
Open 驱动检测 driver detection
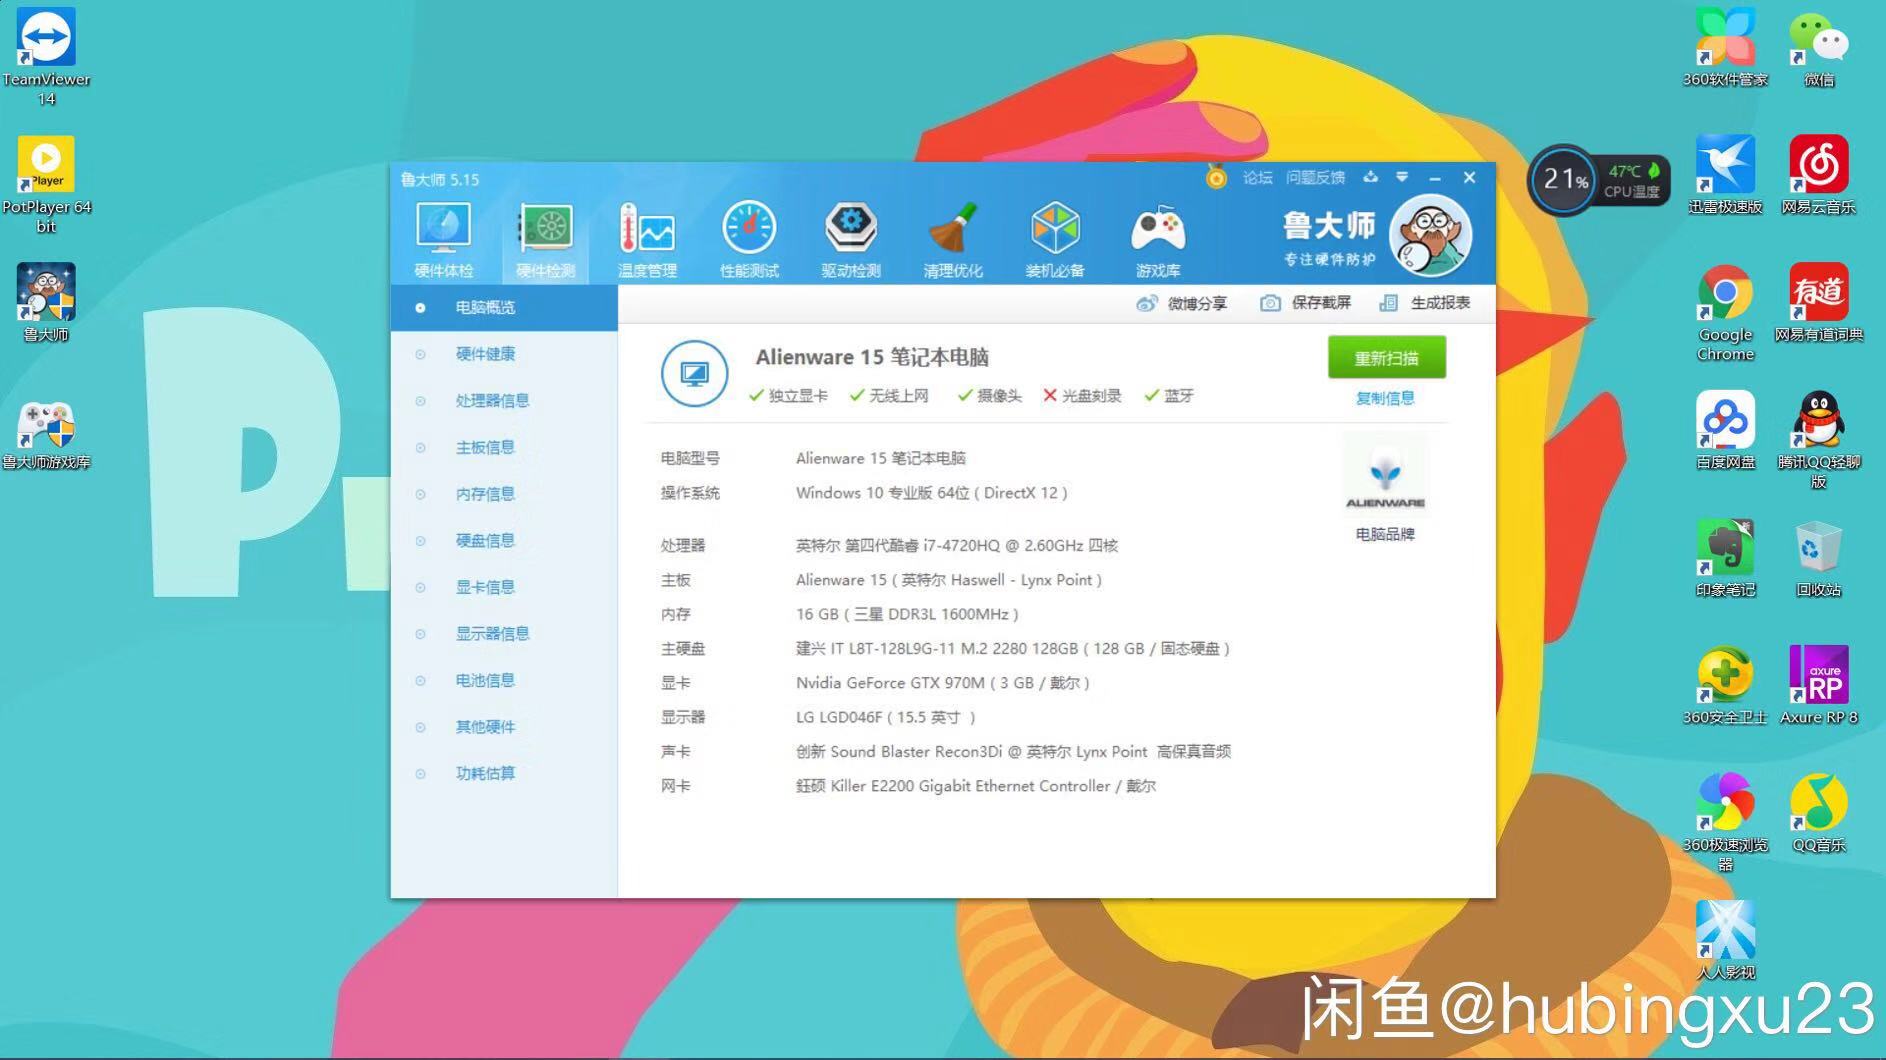(x=851, y=240)
